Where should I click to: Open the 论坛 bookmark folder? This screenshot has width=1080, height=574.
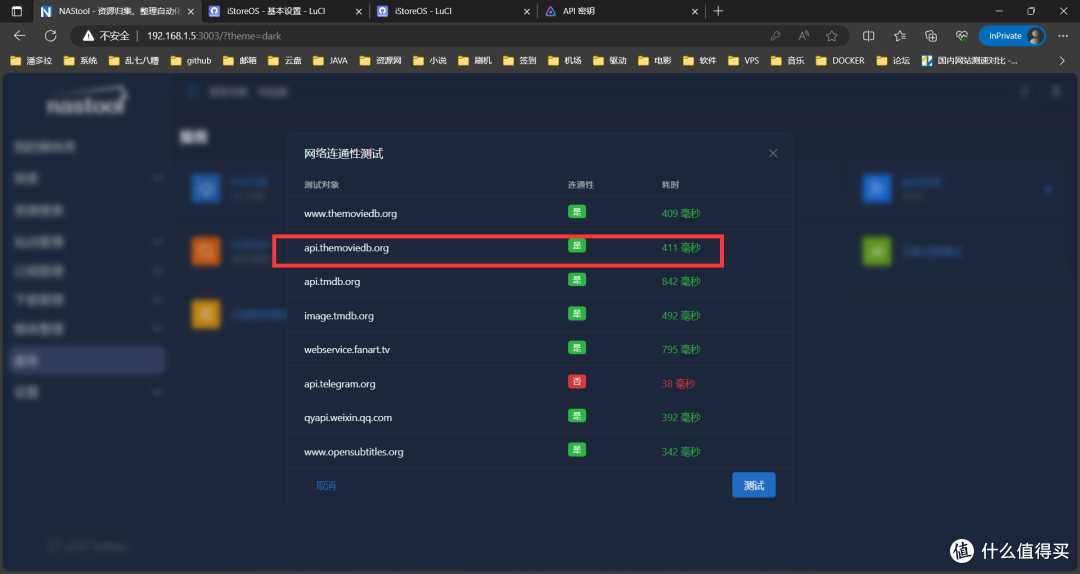coord(893,61)
